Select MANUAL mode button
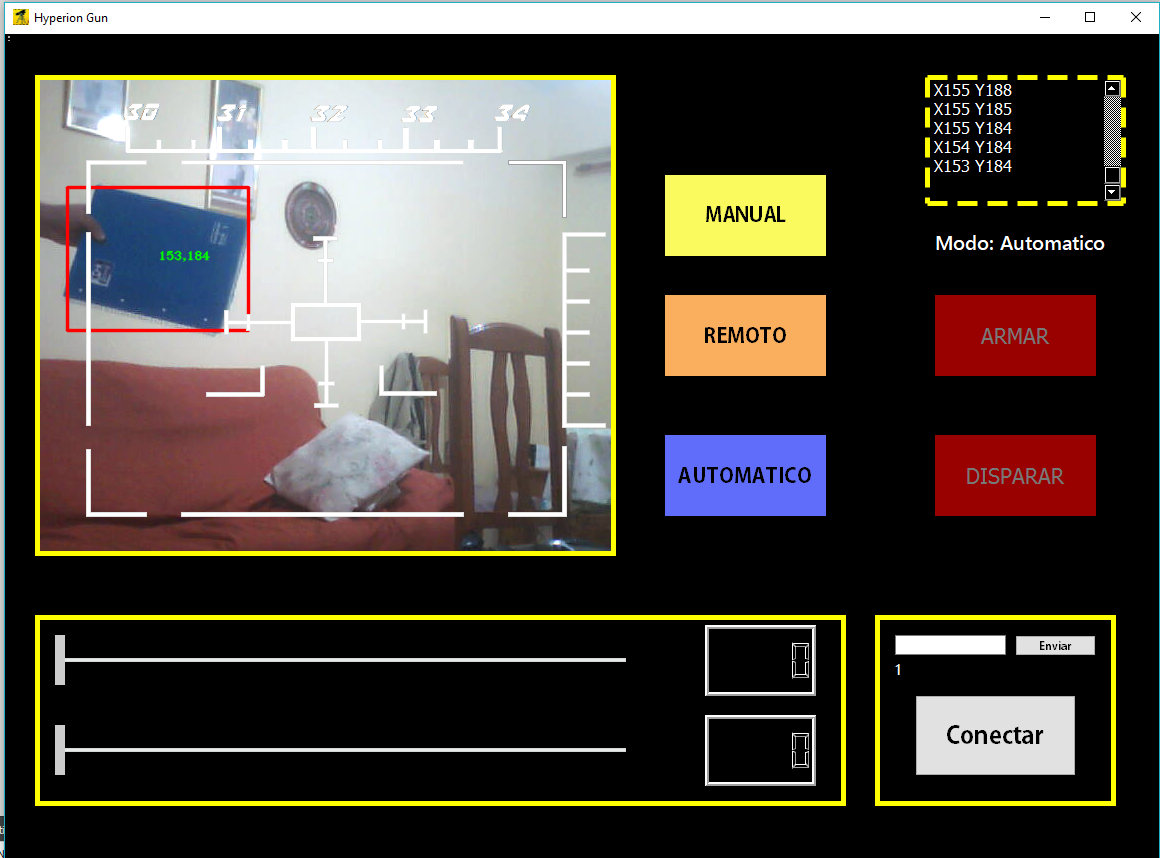Screen dimensions: 1160x858 (x=745, y=215)
